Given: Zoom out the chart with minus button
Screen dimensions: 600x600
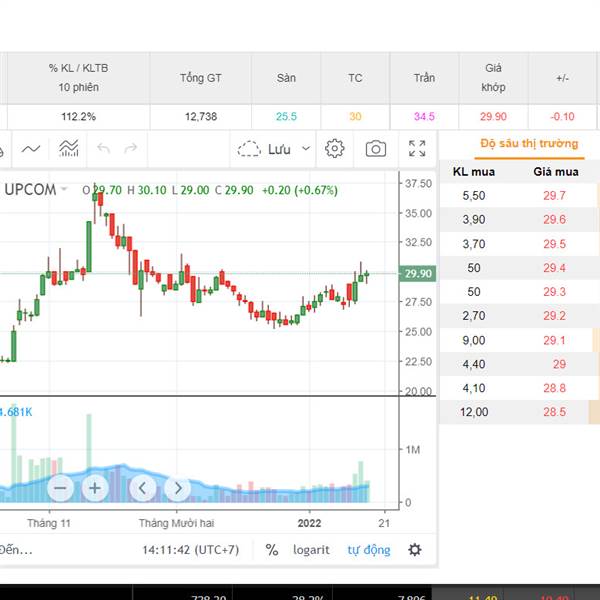Looking at the screenshot, I should pyautogui.click(x=61, y=488).
